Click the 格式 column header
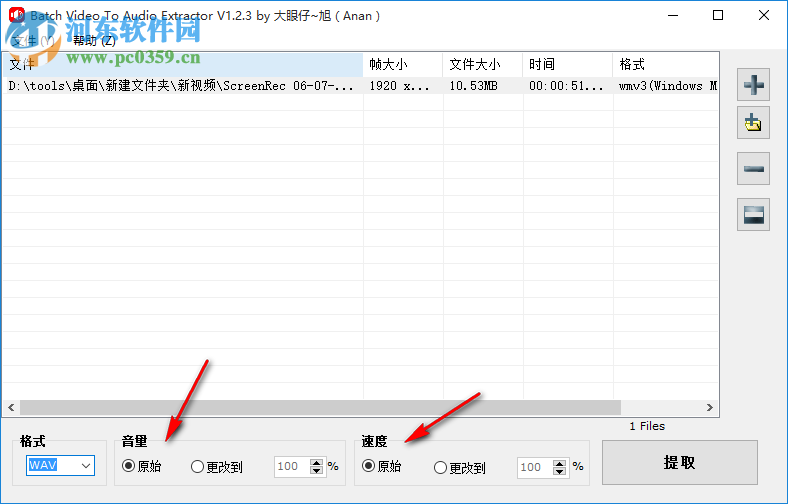Image resolution: width=788 pixels, height=504 pixels. (666, 64)
